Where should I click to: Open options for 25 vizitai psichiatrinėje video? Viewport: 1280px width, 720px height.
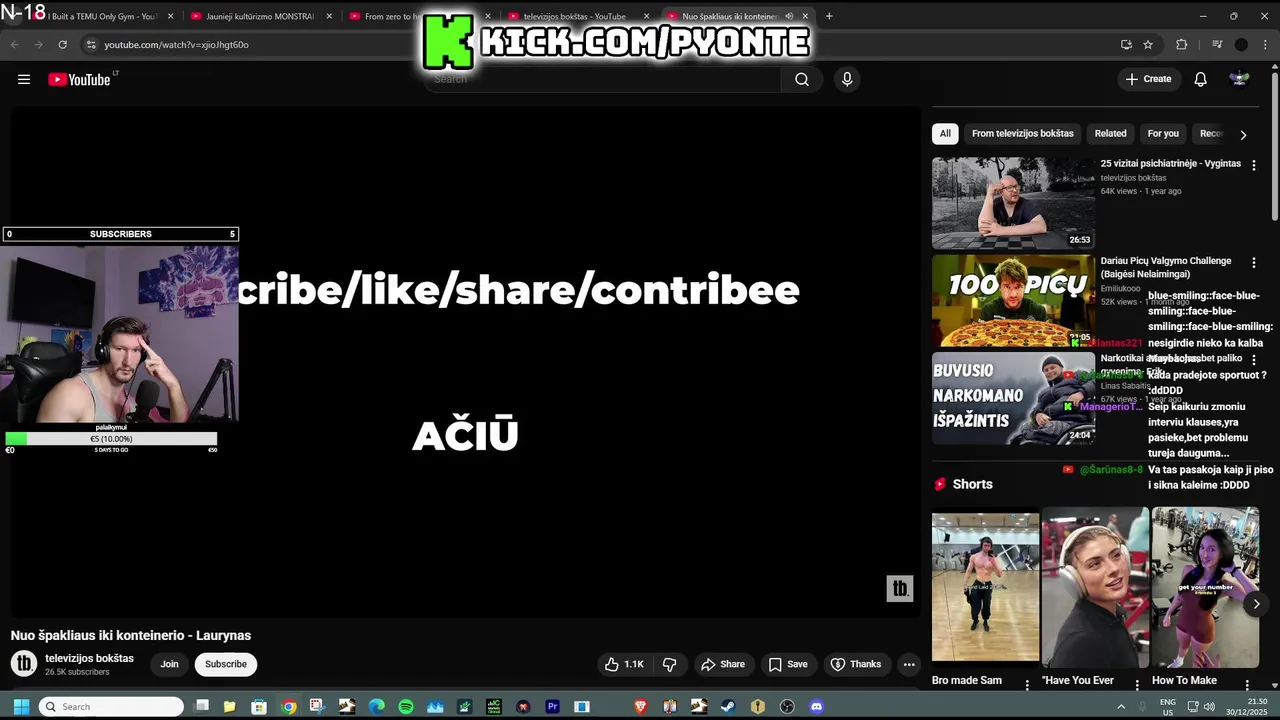1254,165
